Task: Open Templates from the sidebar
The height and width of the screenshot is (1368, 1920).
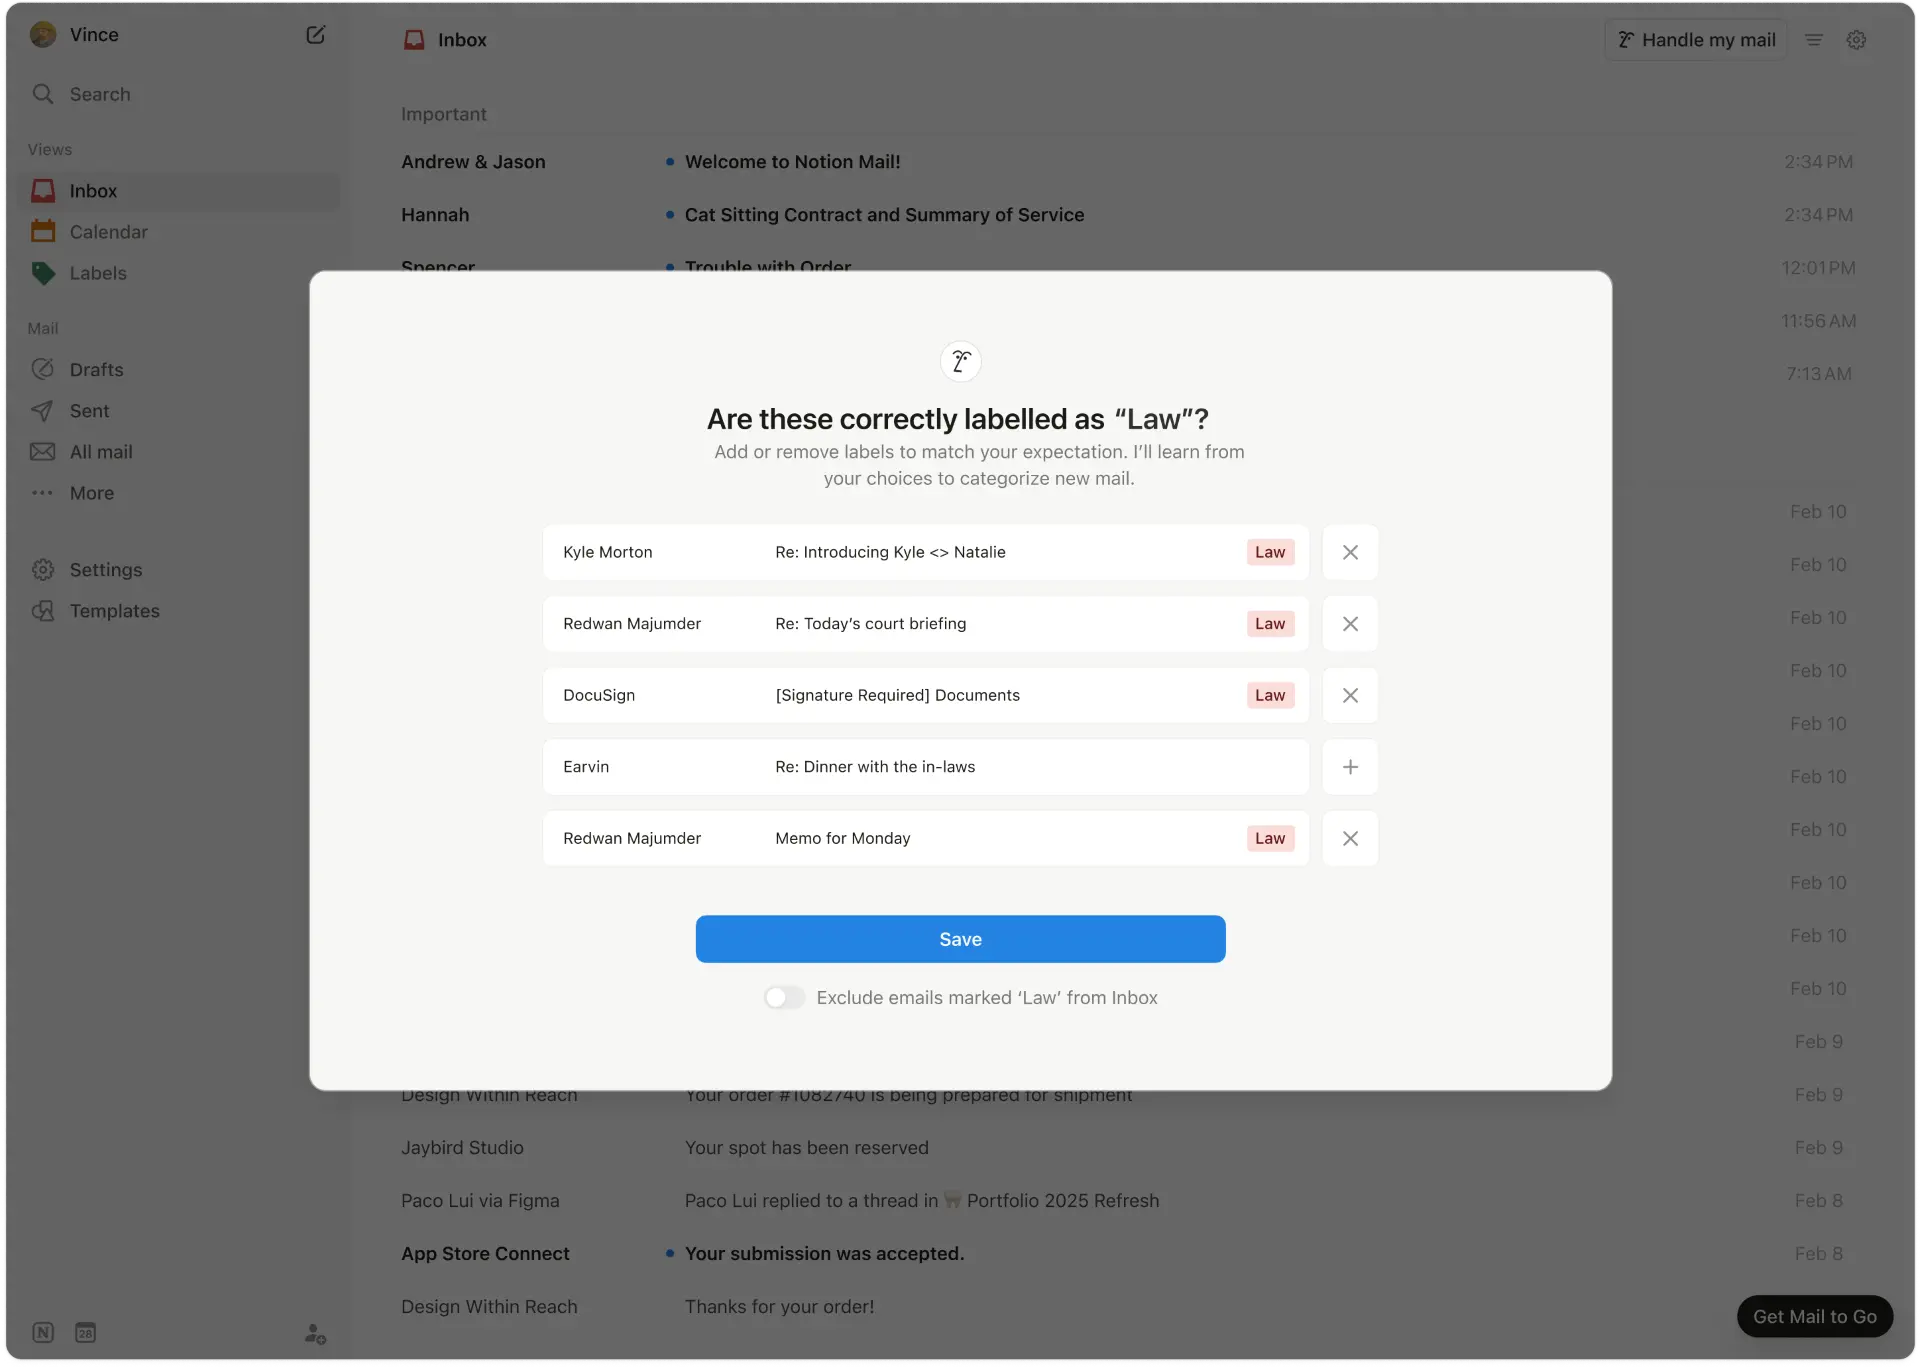Action: [114, 611]
